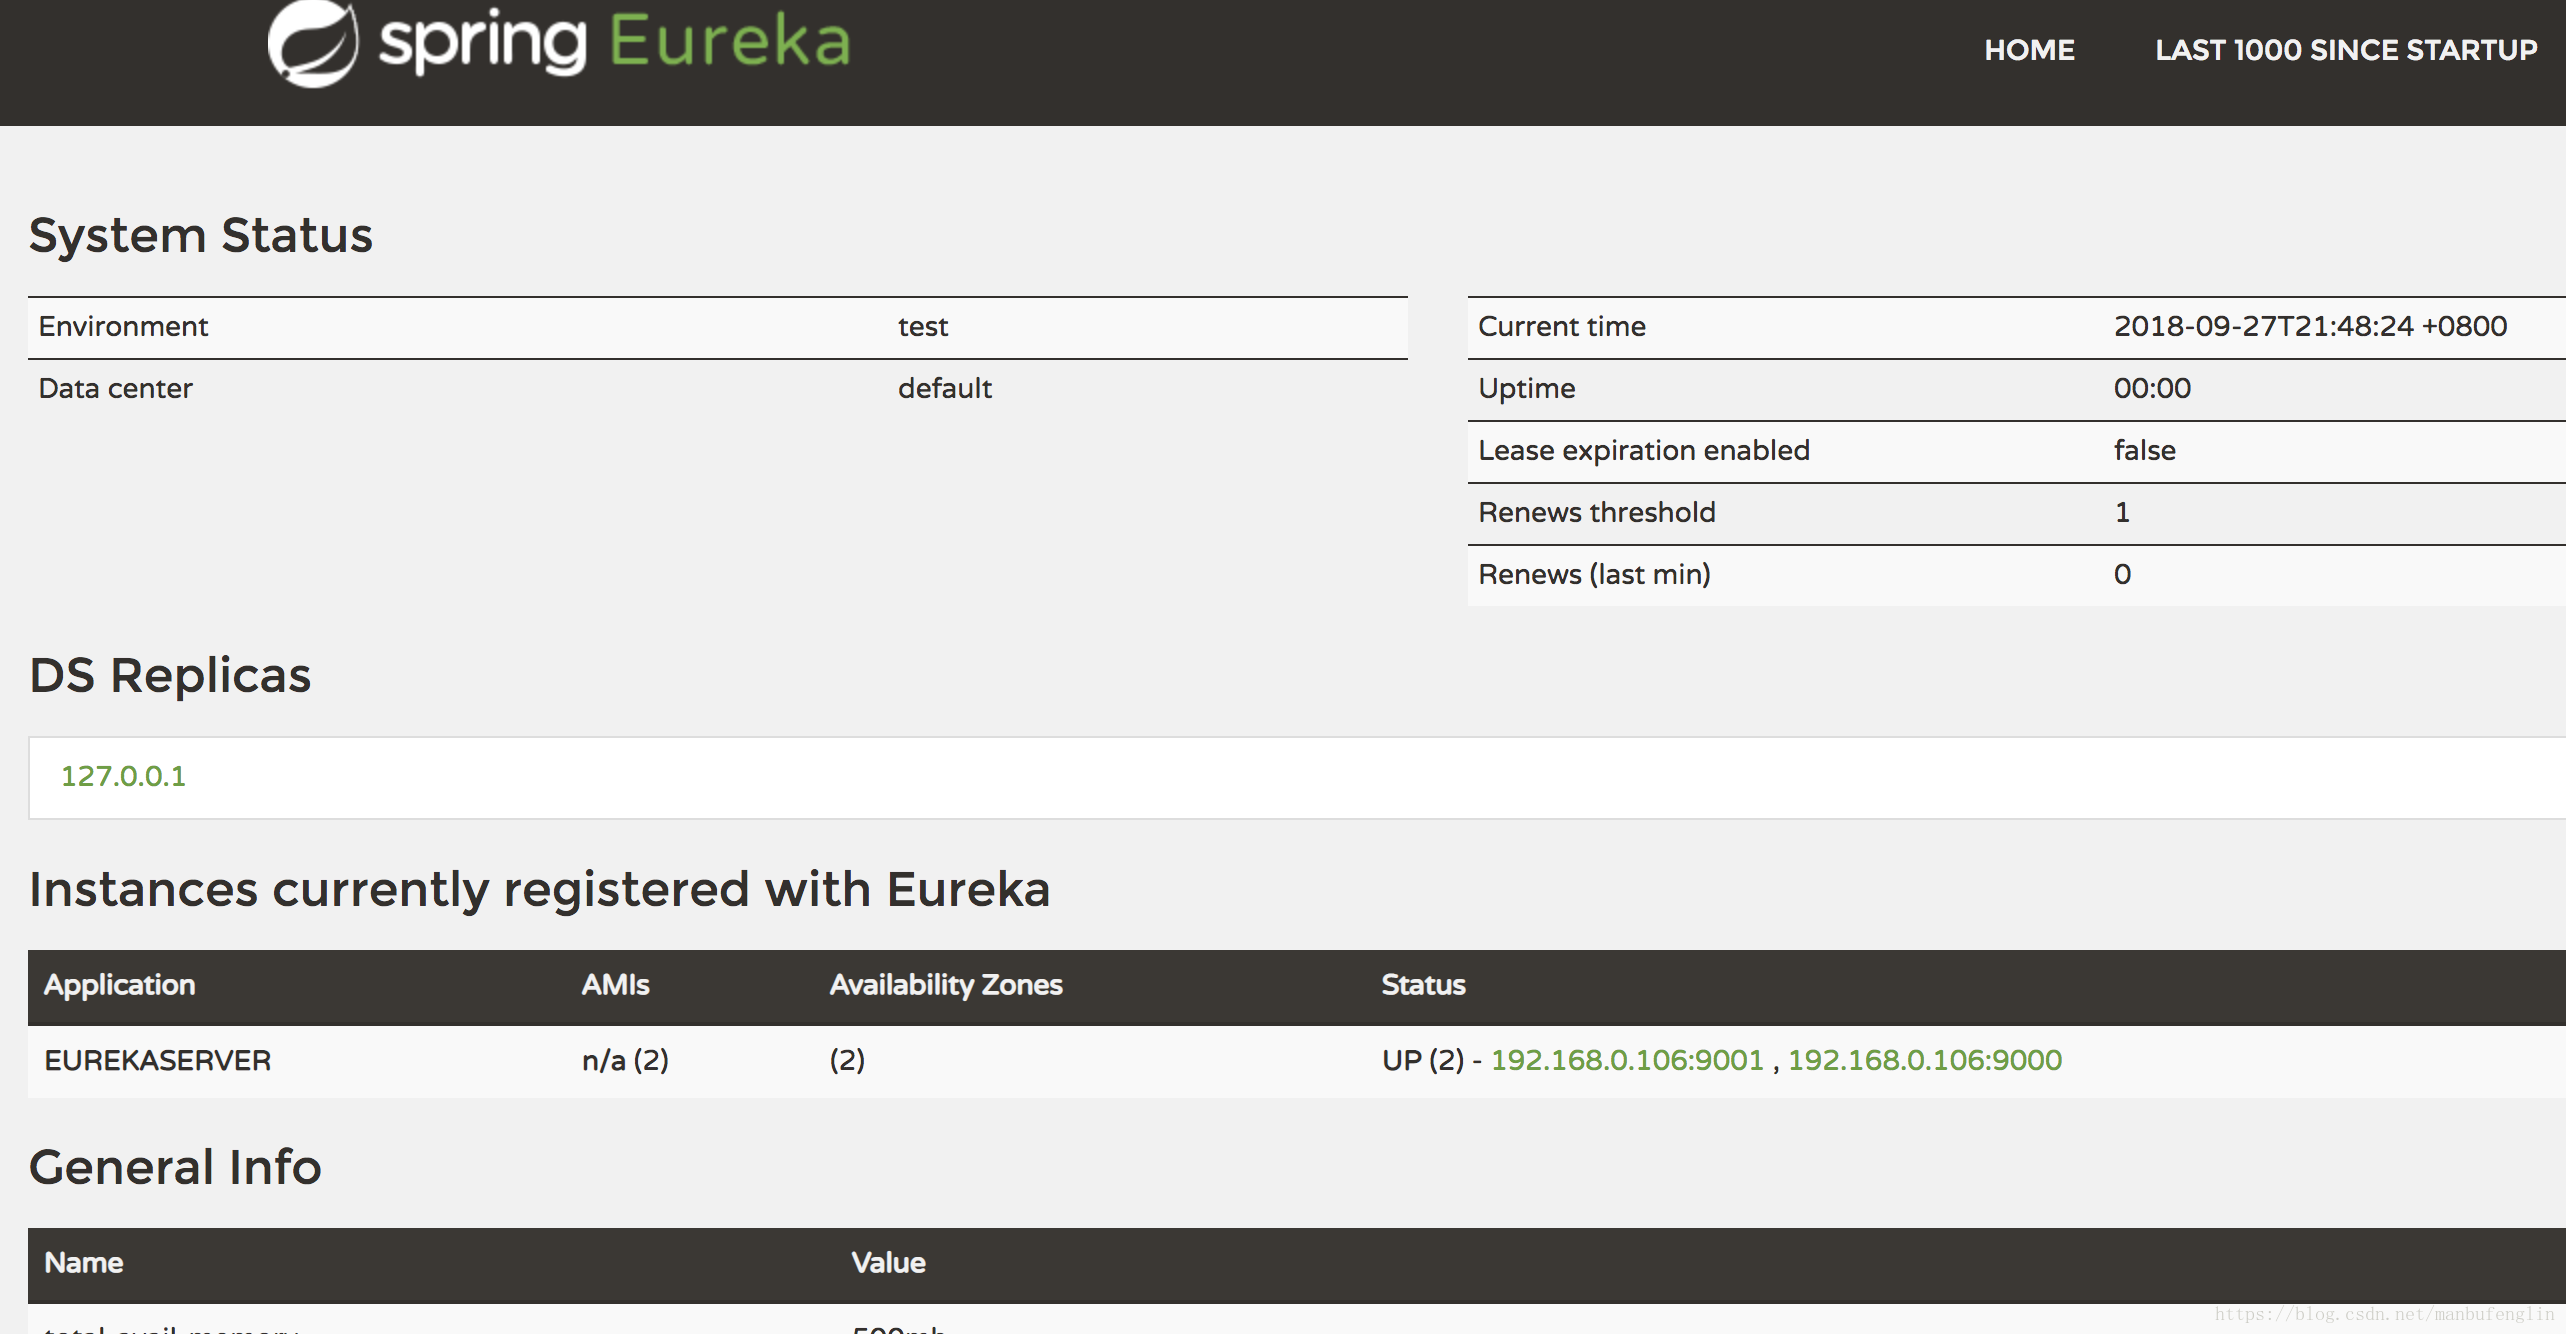Open instance link 192.168.0.106:9000
Viewport: 2566px width, 1334px height.
click(1924, 1060)
